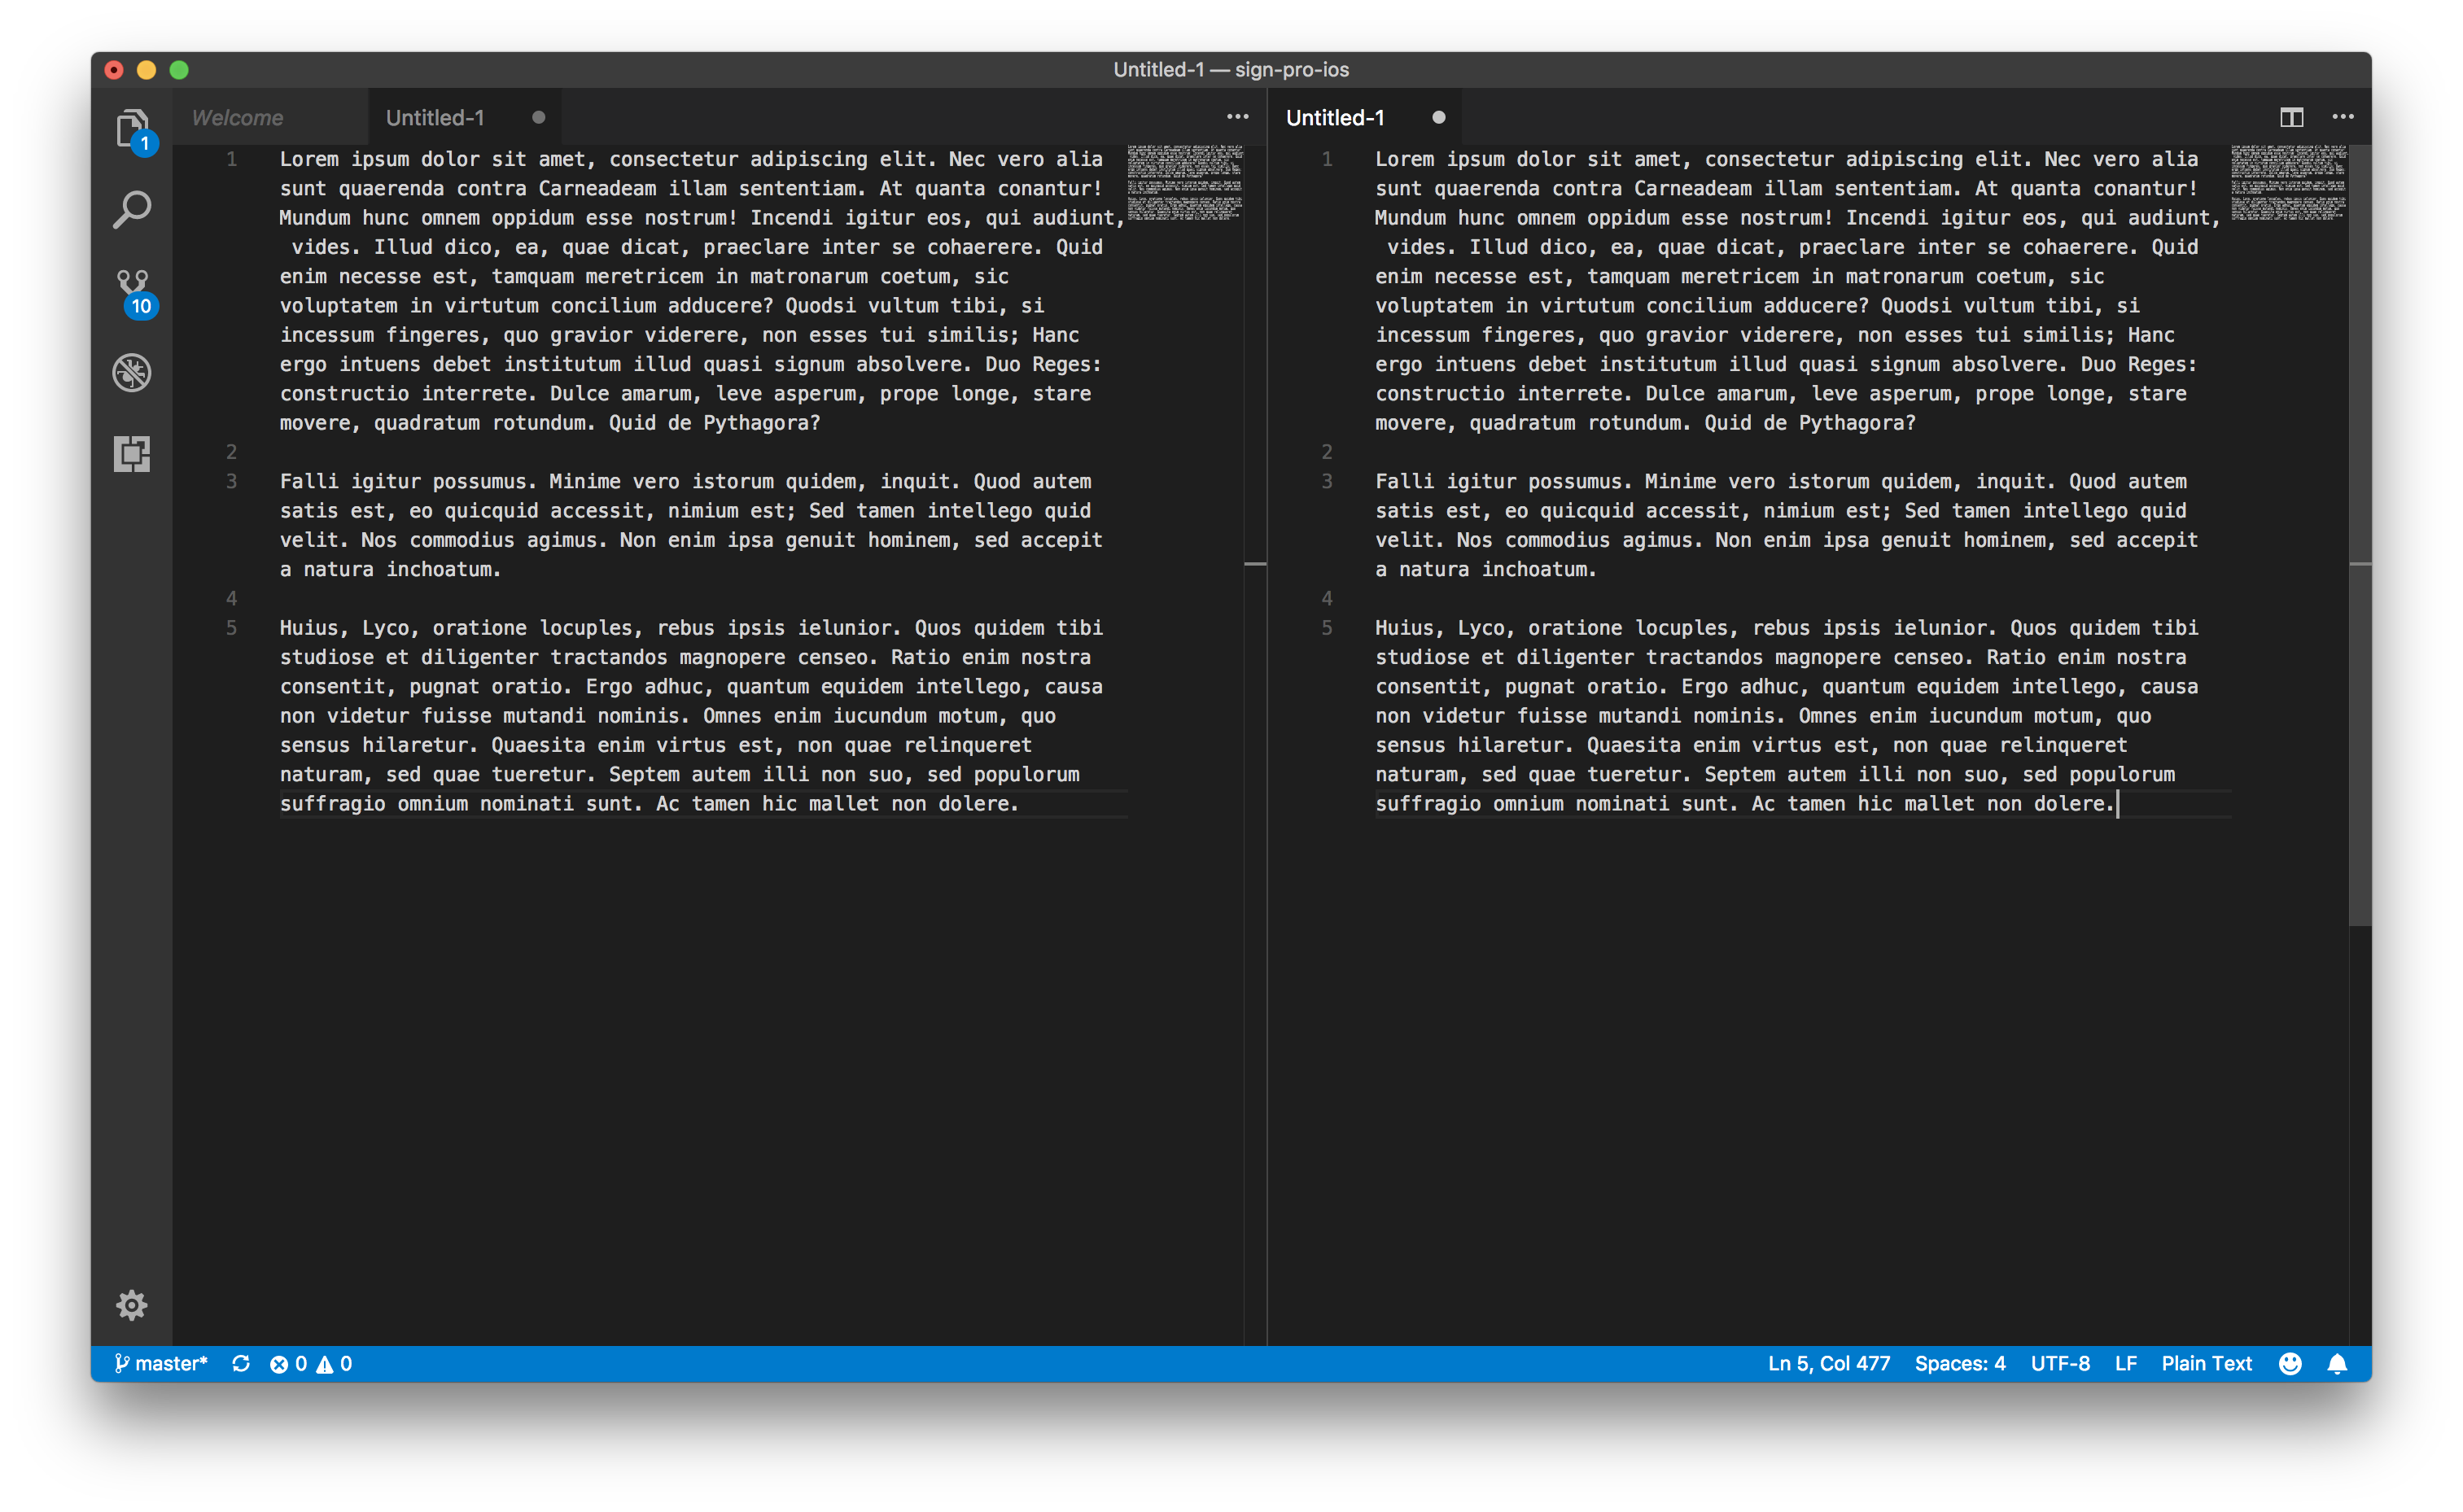
Task: Click the master* branch indicator
Action: 163,1363
